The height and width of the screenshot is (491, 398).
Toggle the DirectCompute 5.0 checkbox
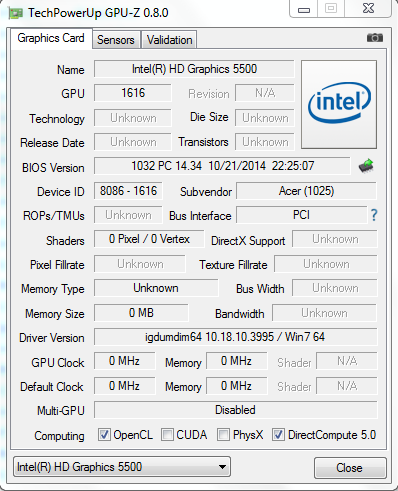pyautogui.click(x=278, y=435)
